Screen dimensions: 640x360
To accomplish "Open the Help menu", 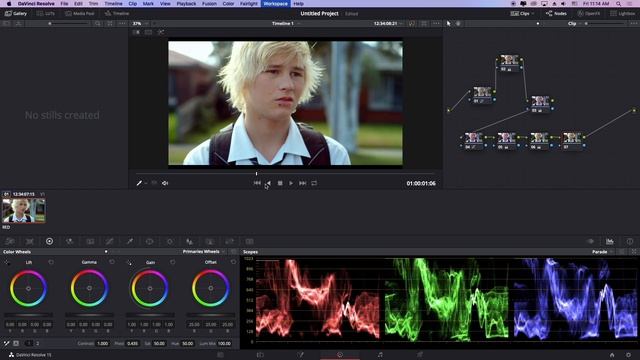I will point(298,4).
